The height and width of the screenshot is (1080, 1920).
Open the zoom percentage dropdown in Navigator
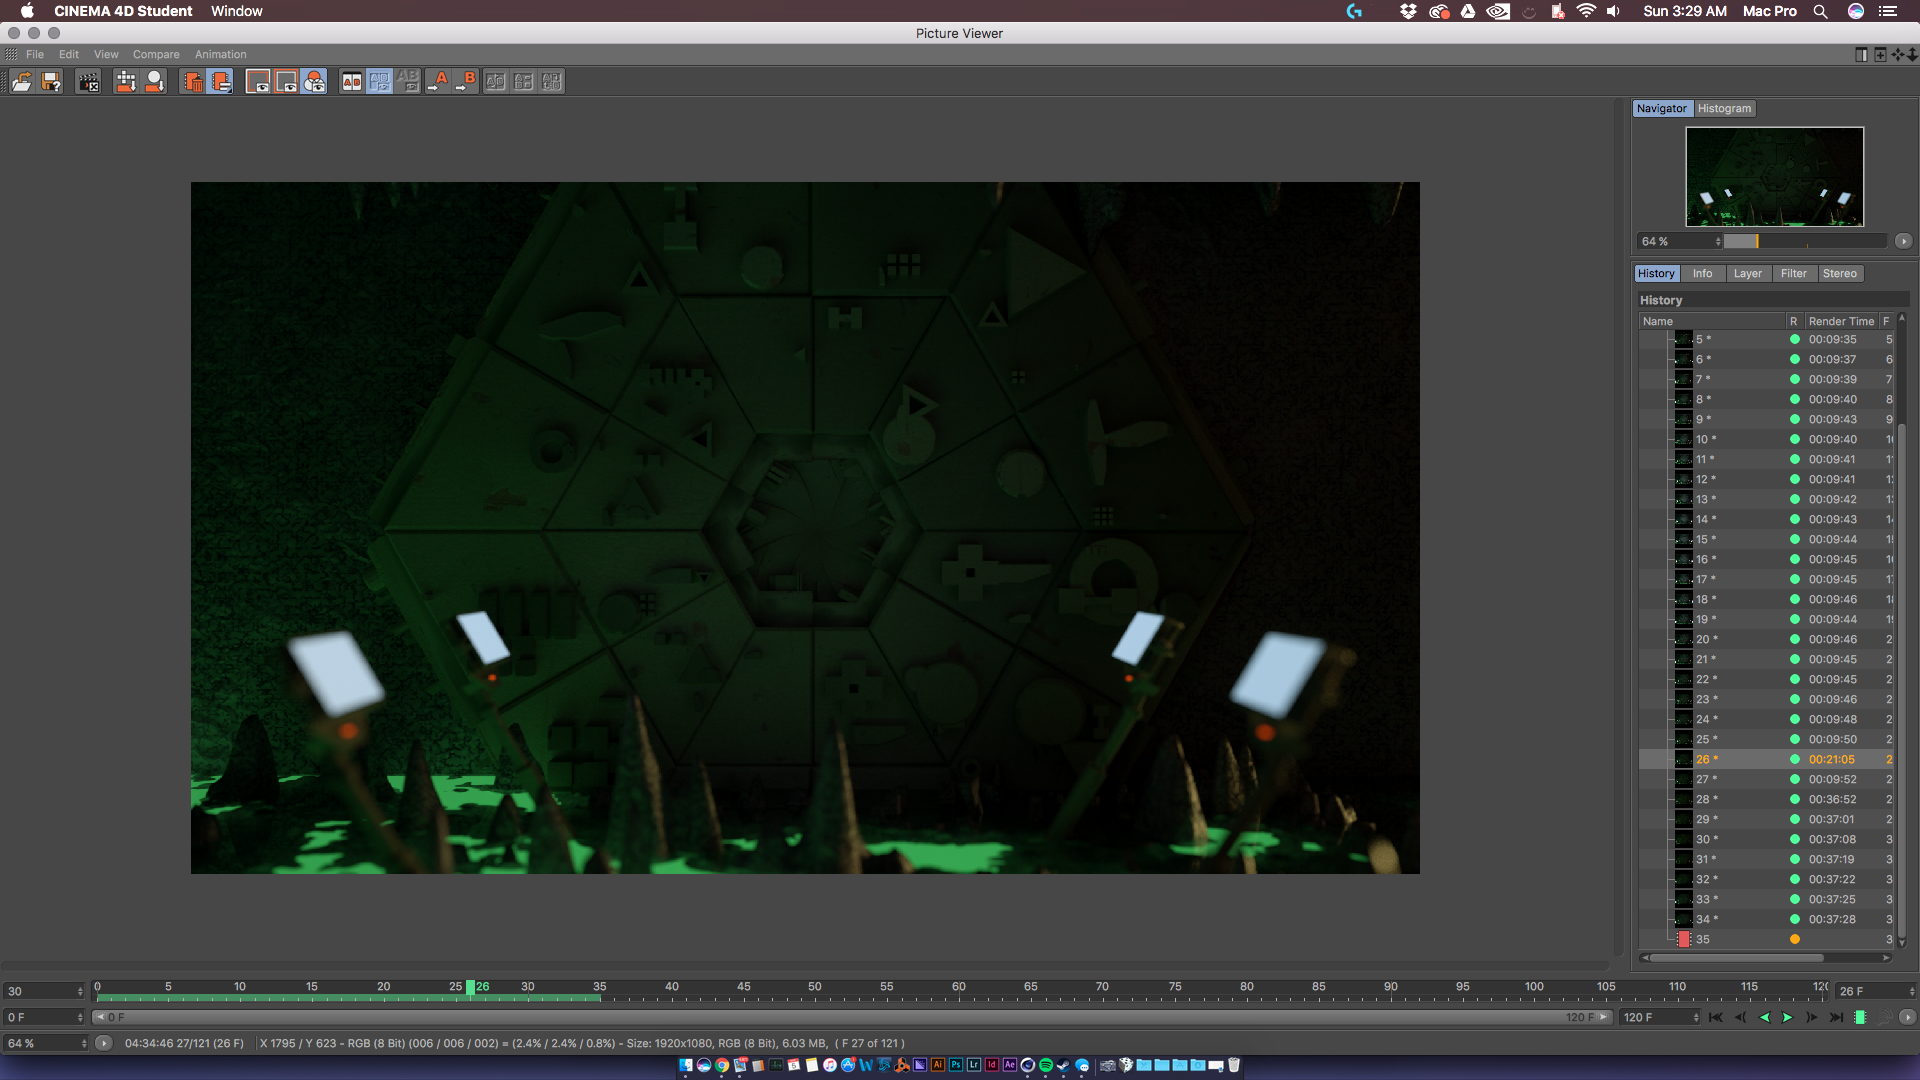pos(1718,241)
